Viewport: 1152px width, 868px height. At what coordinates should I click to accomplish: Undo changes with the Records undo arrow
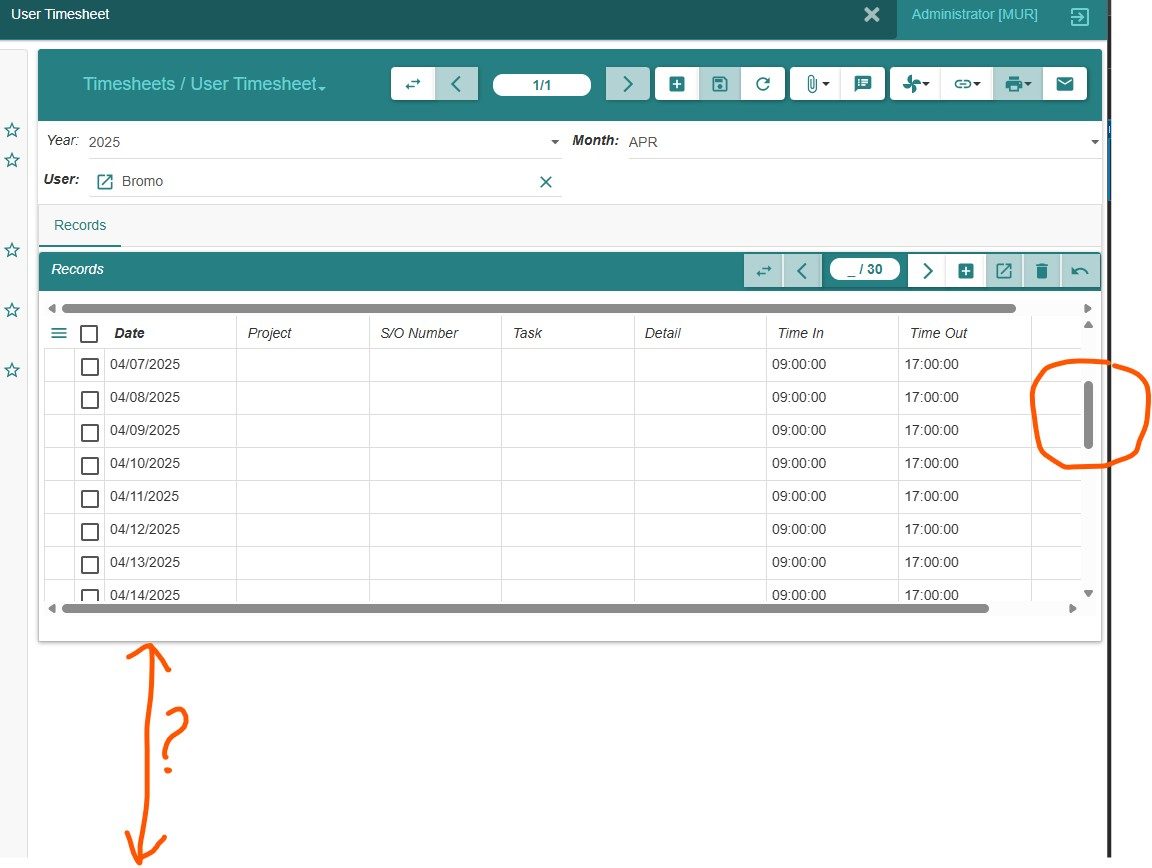click(x=1079, y=271)
